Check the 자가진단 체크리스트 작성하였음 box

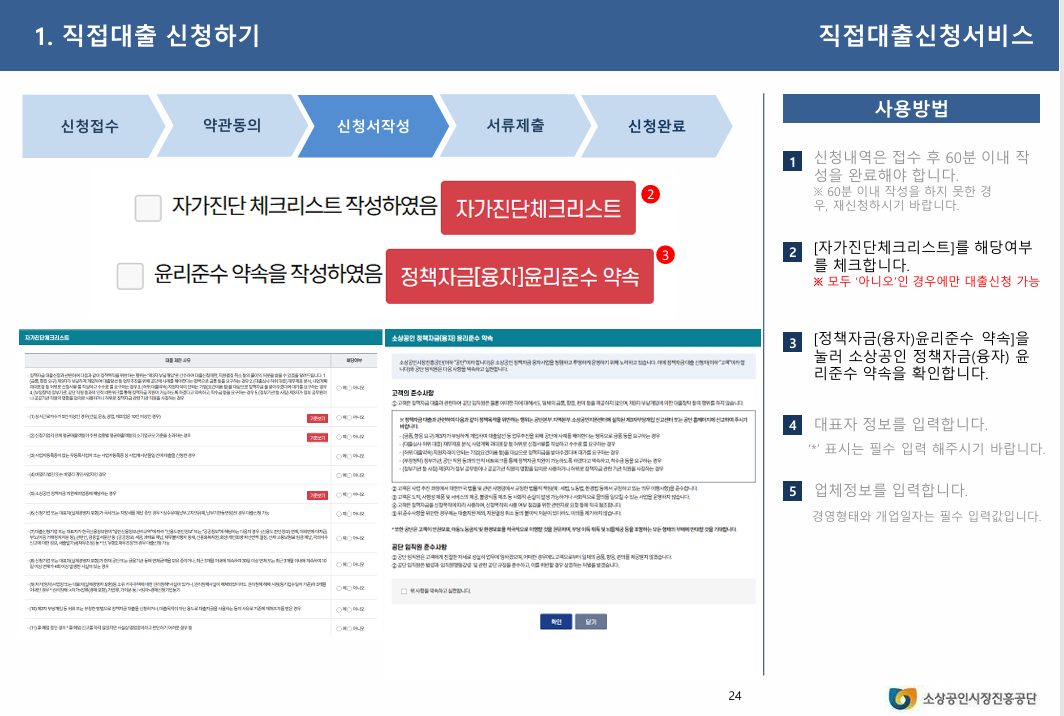[x=149, y=206]
